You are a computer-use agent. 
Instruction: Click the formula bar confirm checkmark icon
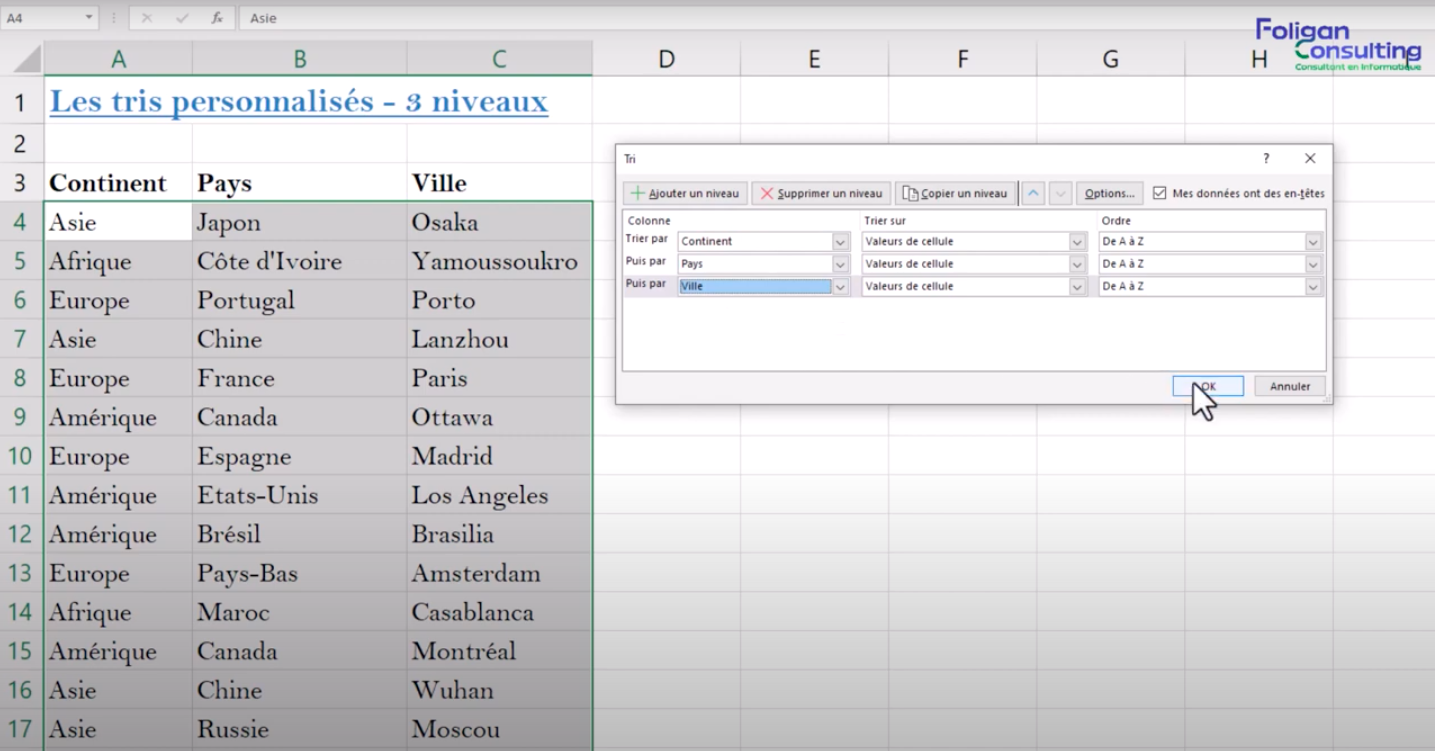click(x=182, y=18)
